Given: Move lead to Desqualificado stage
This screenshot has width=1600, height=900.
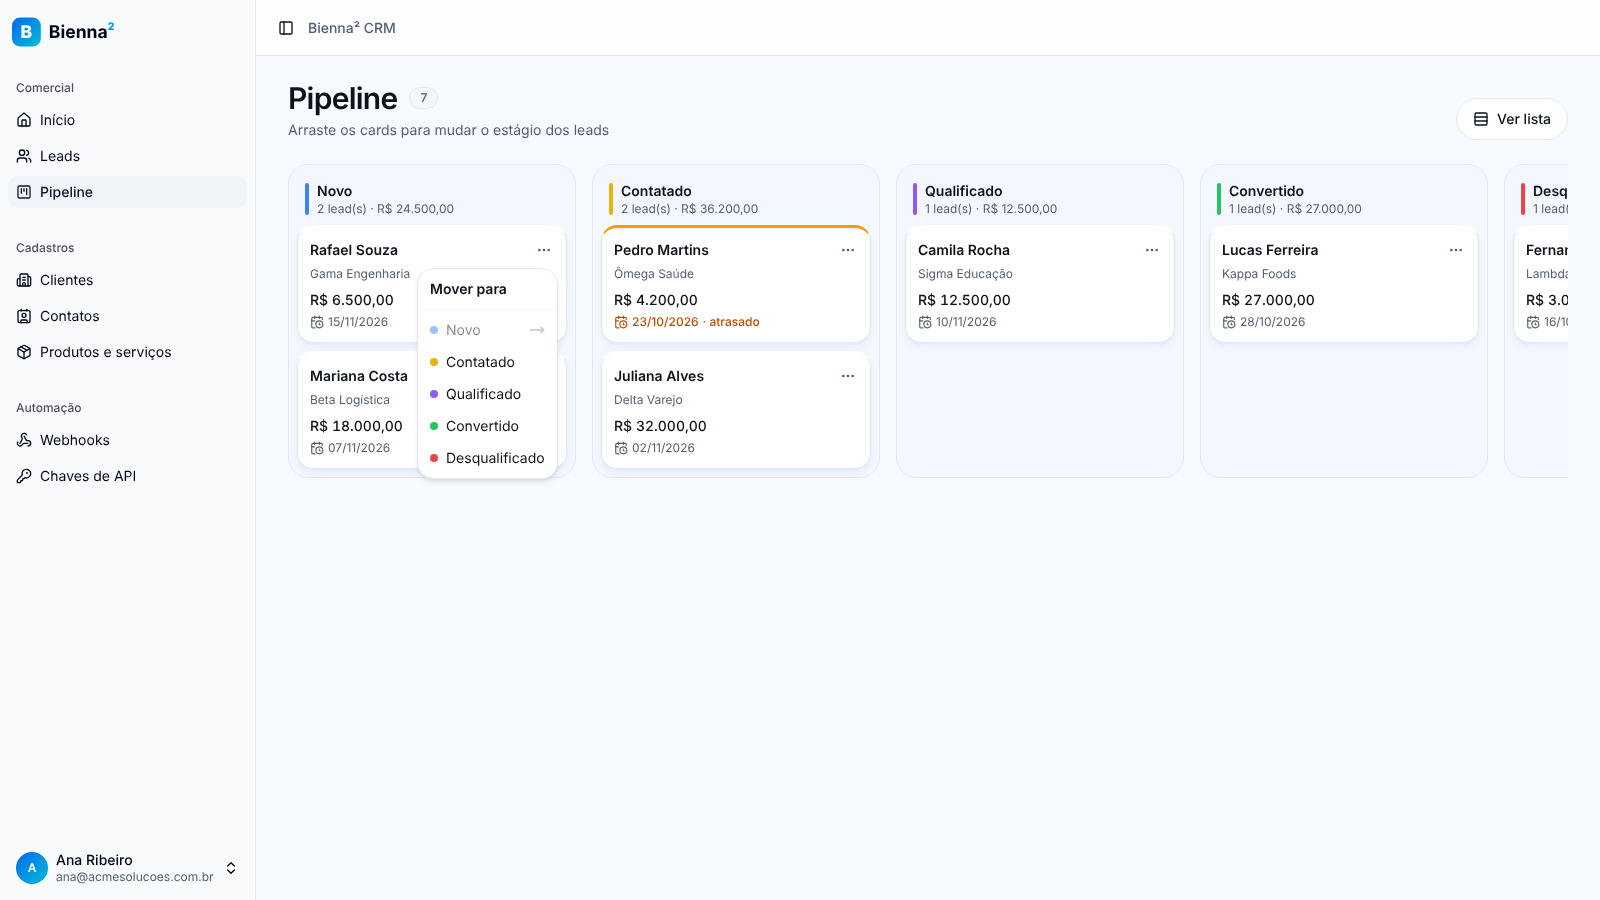Looking at the screenshot, I should tap(487, 458).
